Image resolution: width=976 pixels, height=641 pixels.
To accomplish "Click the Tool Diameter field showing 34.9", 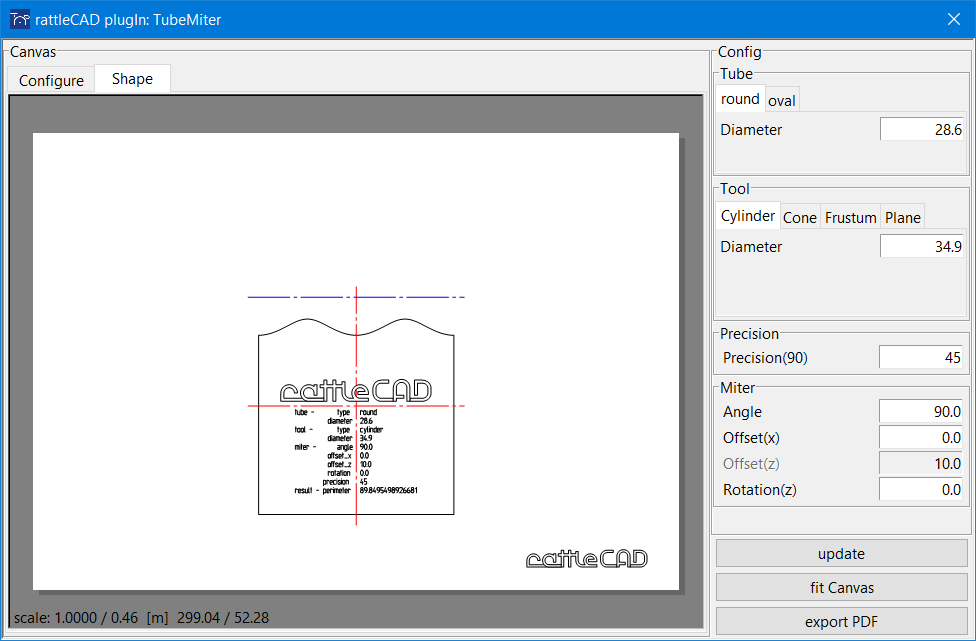I will (922, 246).
